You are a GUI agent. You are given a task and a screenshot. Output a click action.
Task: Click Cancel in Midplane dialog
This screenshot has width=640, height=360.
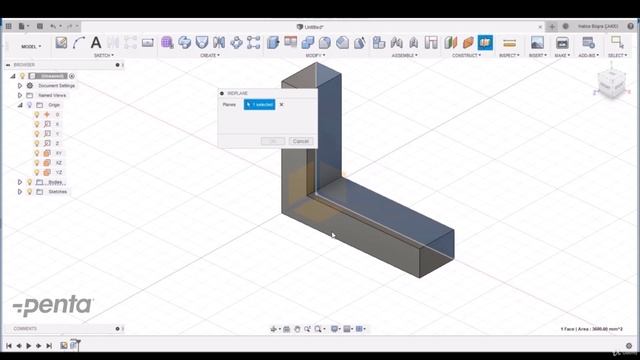pos(301,141)
